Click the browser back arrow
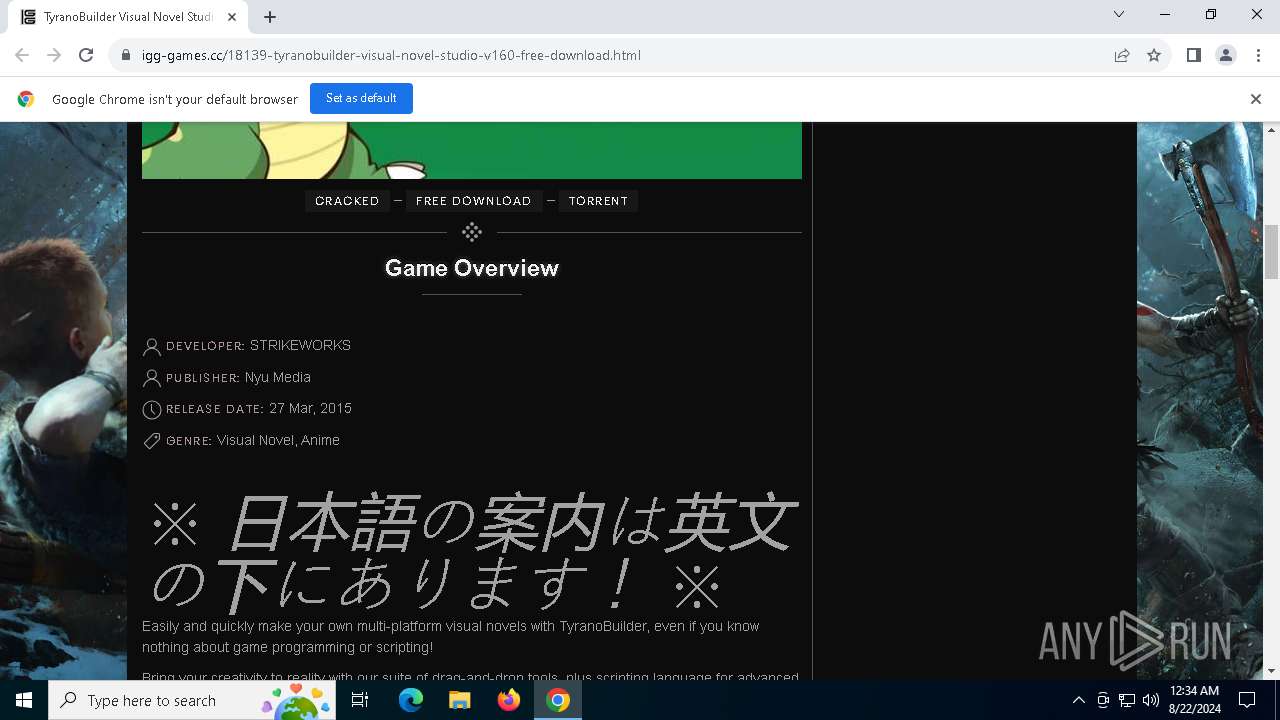Viewport: 1280px width, 720px height. [x=22, y=55]
